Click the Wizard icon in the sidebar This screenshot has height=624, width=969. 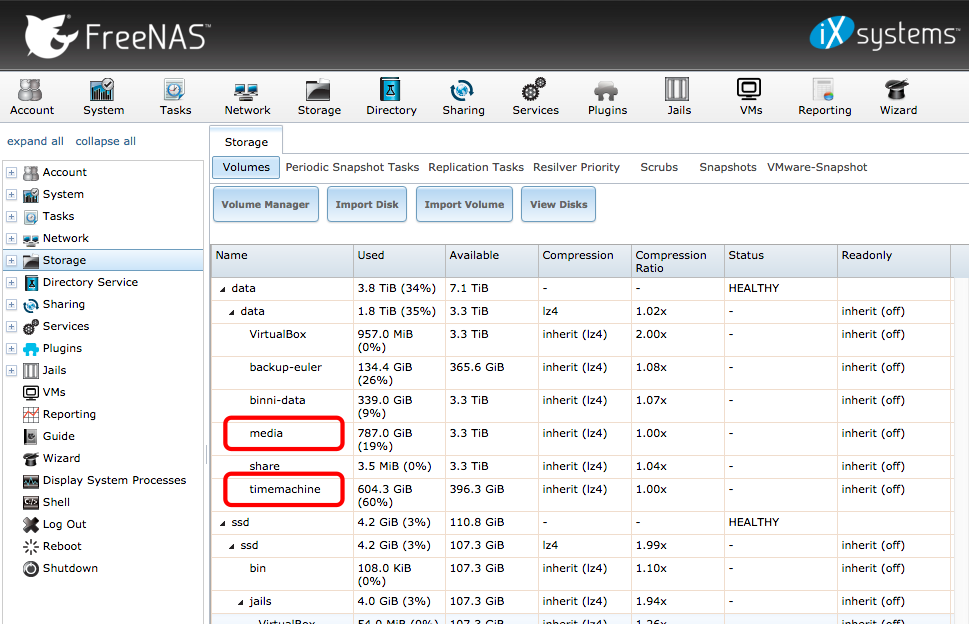pyautogui.click(x=30, y=458)
